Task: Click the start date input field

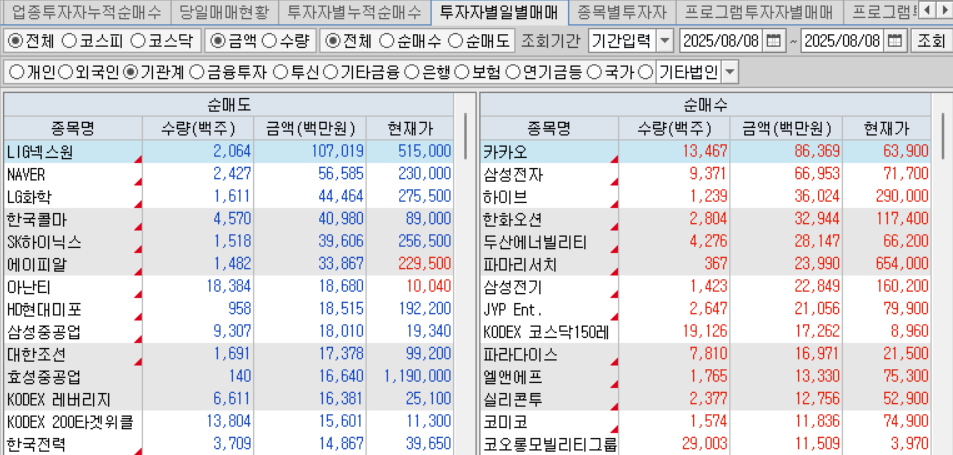Action: click(721, 41)
